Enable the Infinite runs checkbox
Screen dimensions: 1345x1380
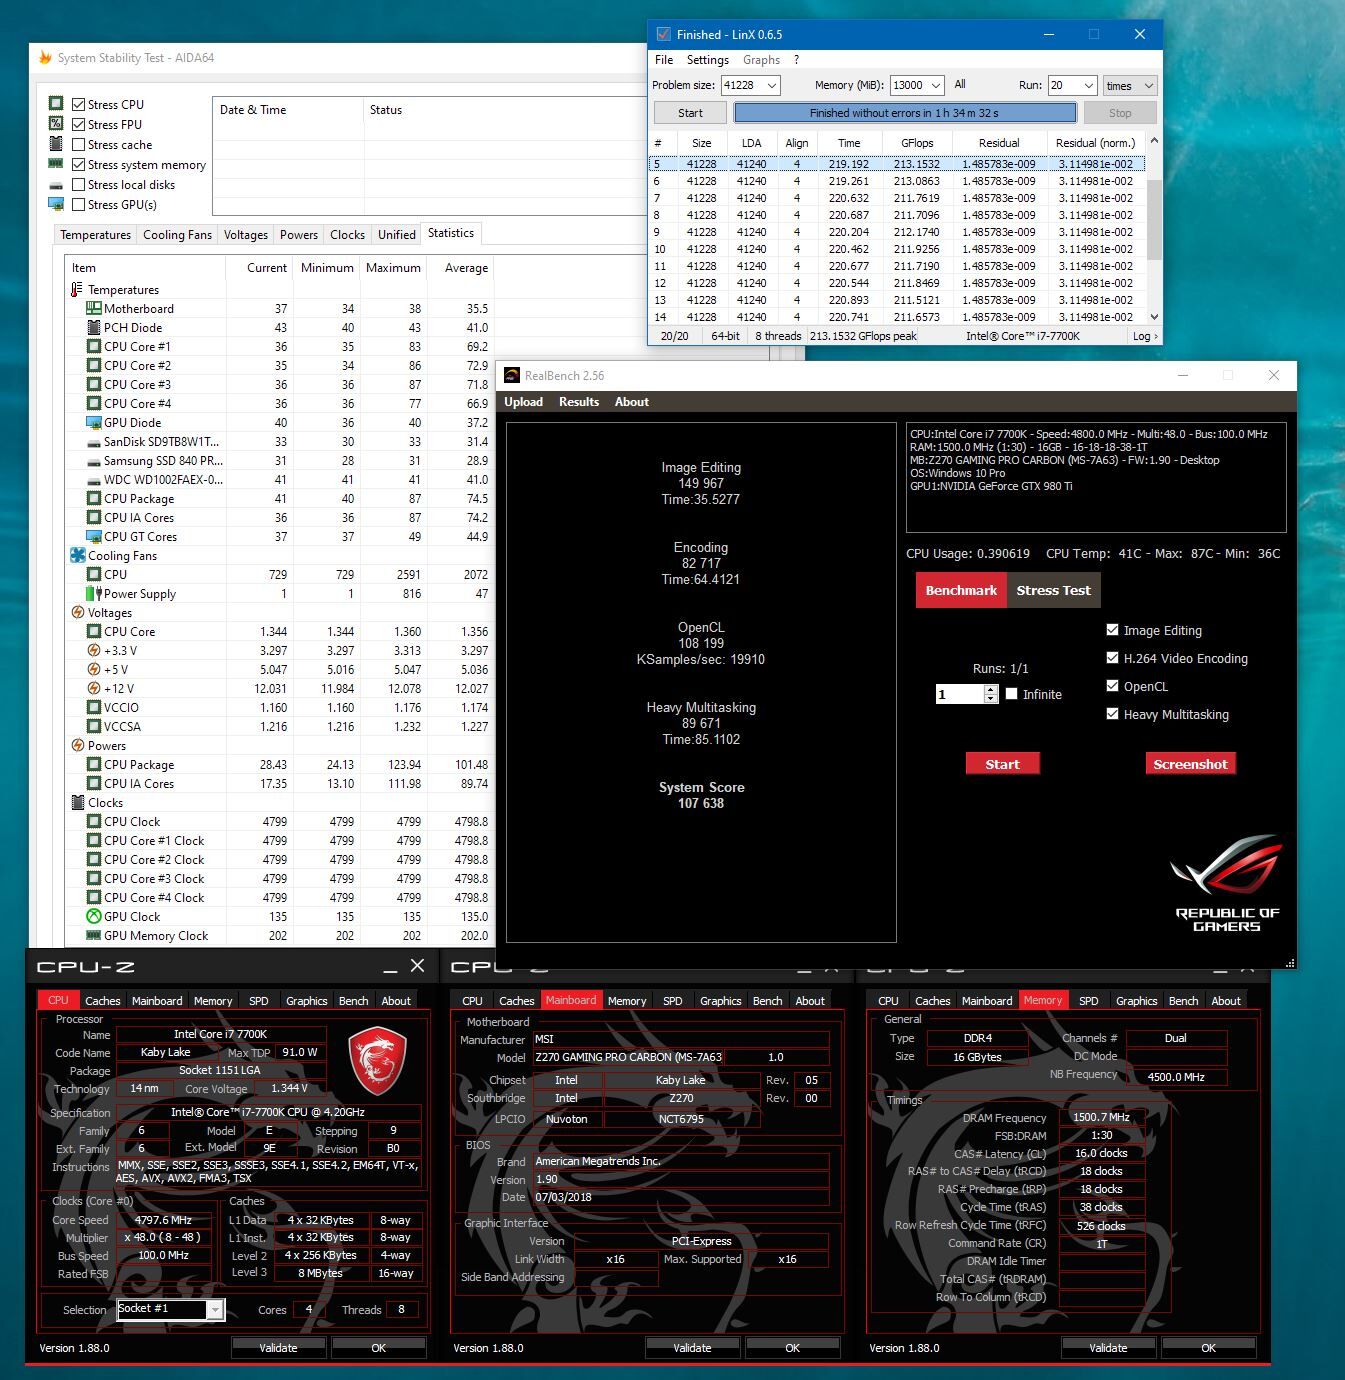(x=1011, y=694)
